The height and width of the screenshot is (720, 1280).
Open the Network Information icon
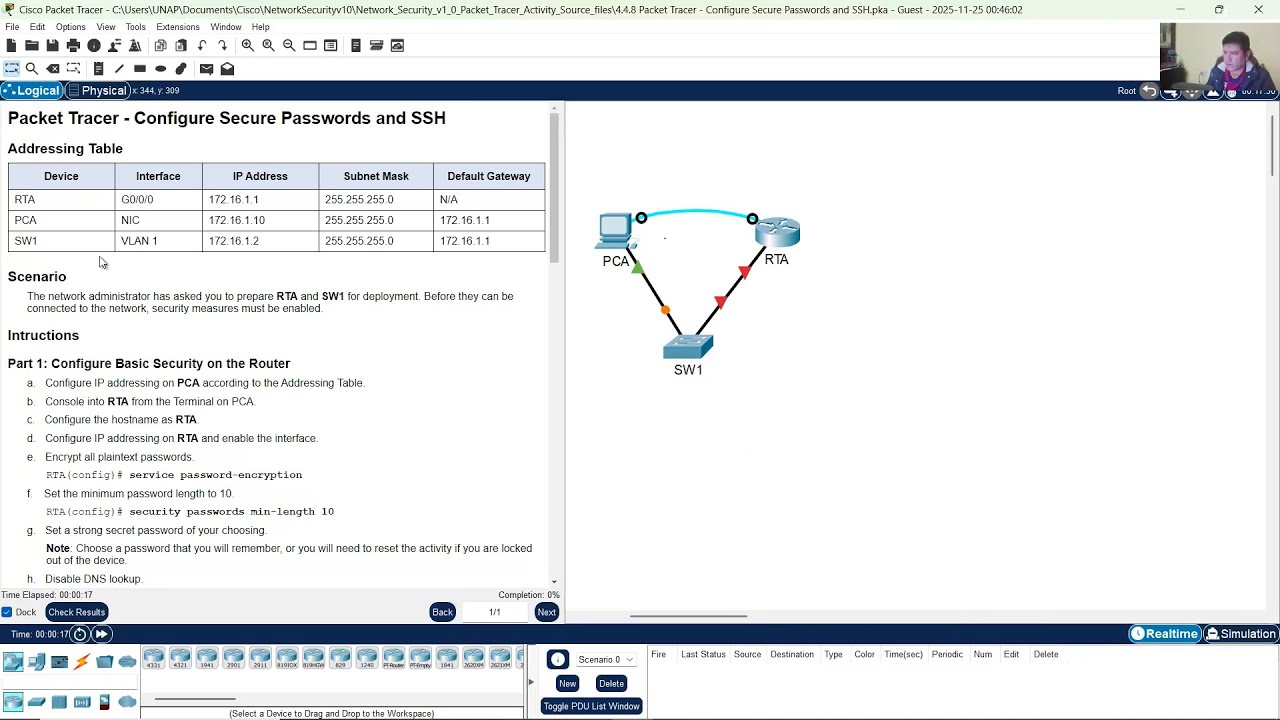(94, 45)
